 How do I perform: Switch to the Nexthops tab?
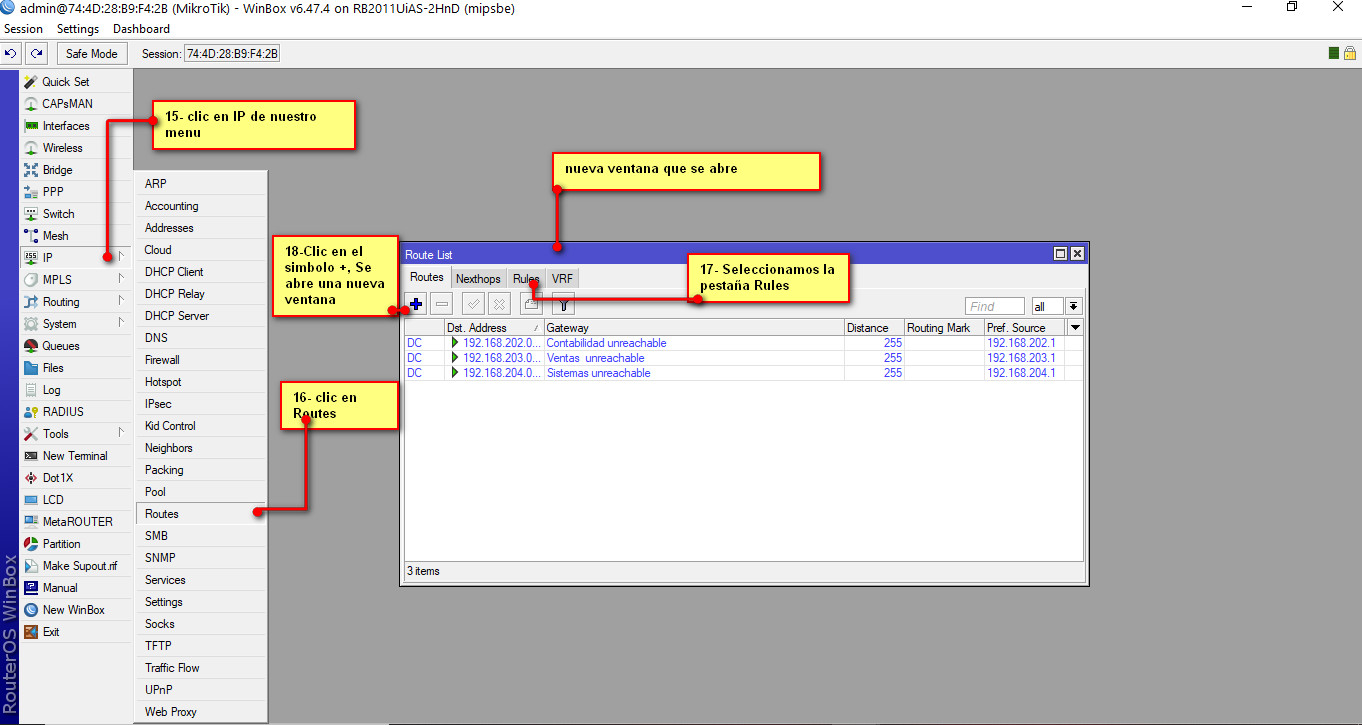tap(478, 279)
